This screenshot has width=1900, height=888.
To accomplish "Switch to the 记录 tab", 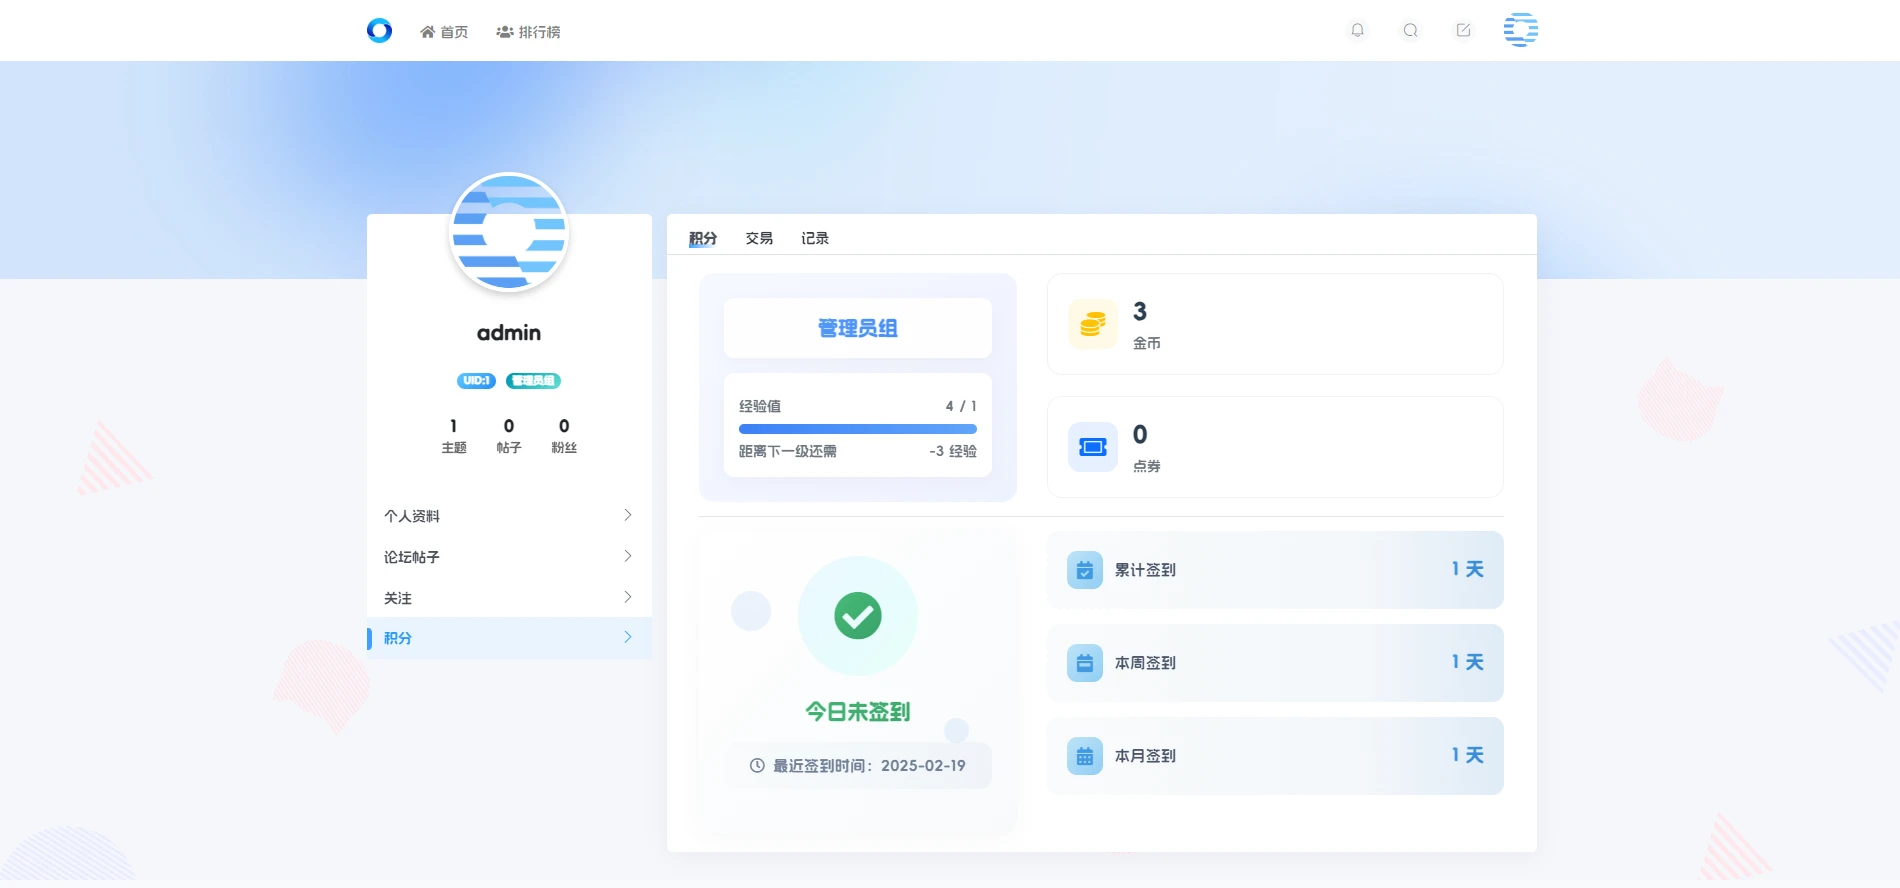I will click(x=814, y=238).
